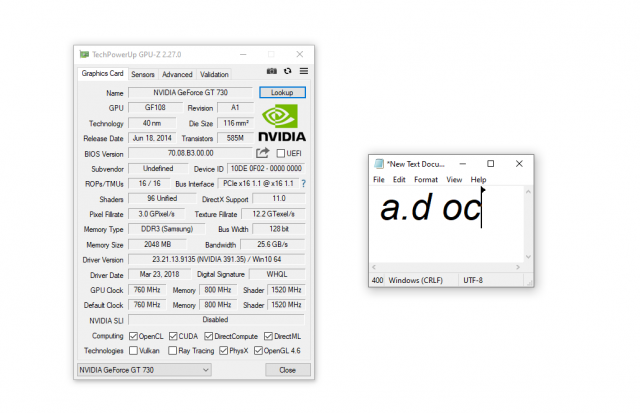Click the BIOS export share icon

262,153
